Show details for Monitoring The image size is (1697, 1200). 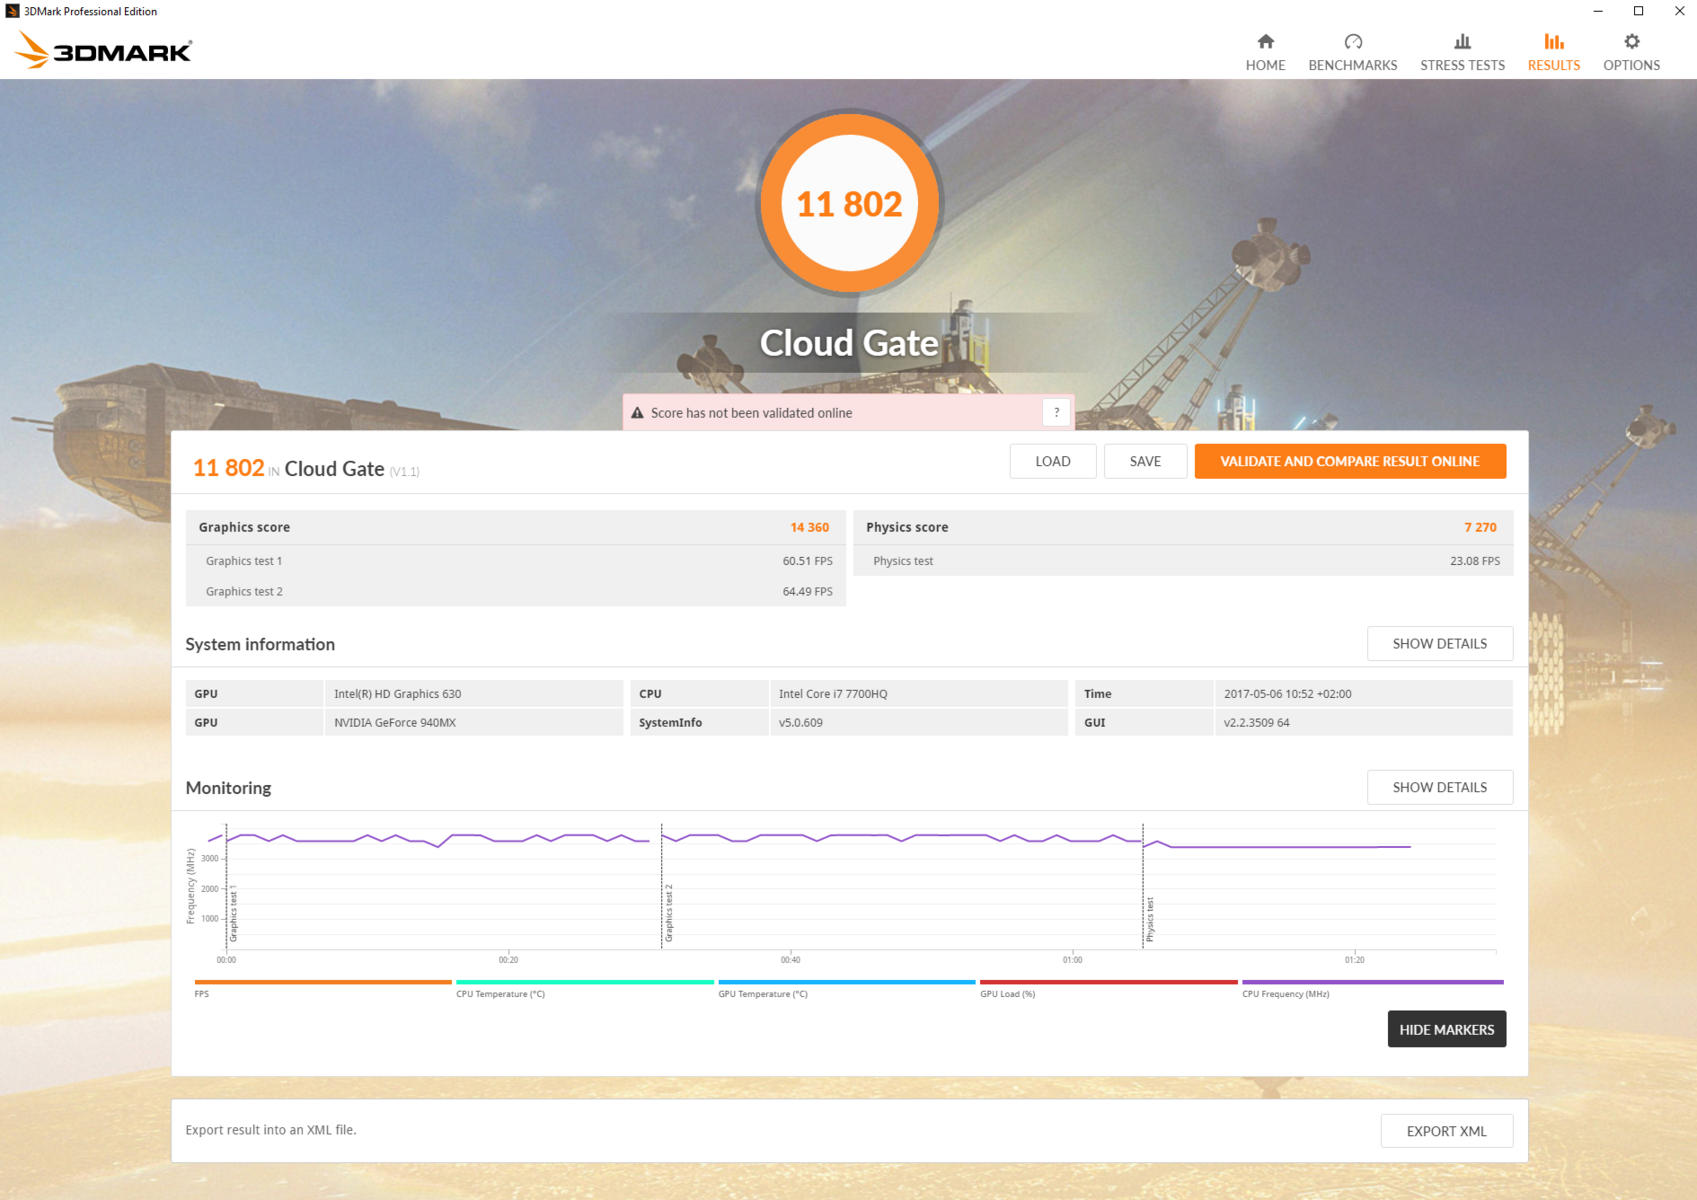click(x=1440, y=787)
